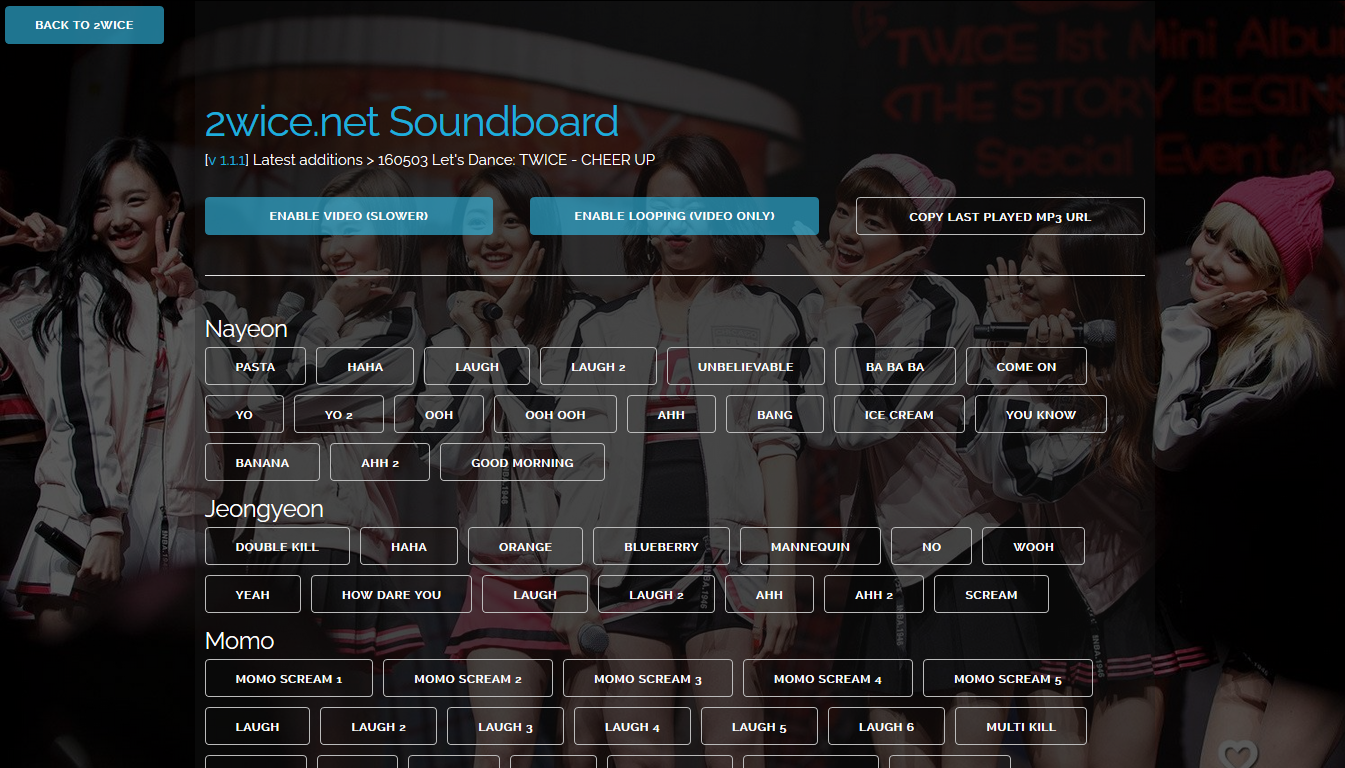Play Nayeon's Laugh 2 sound
1345x768 pixels.
(598, 366)
